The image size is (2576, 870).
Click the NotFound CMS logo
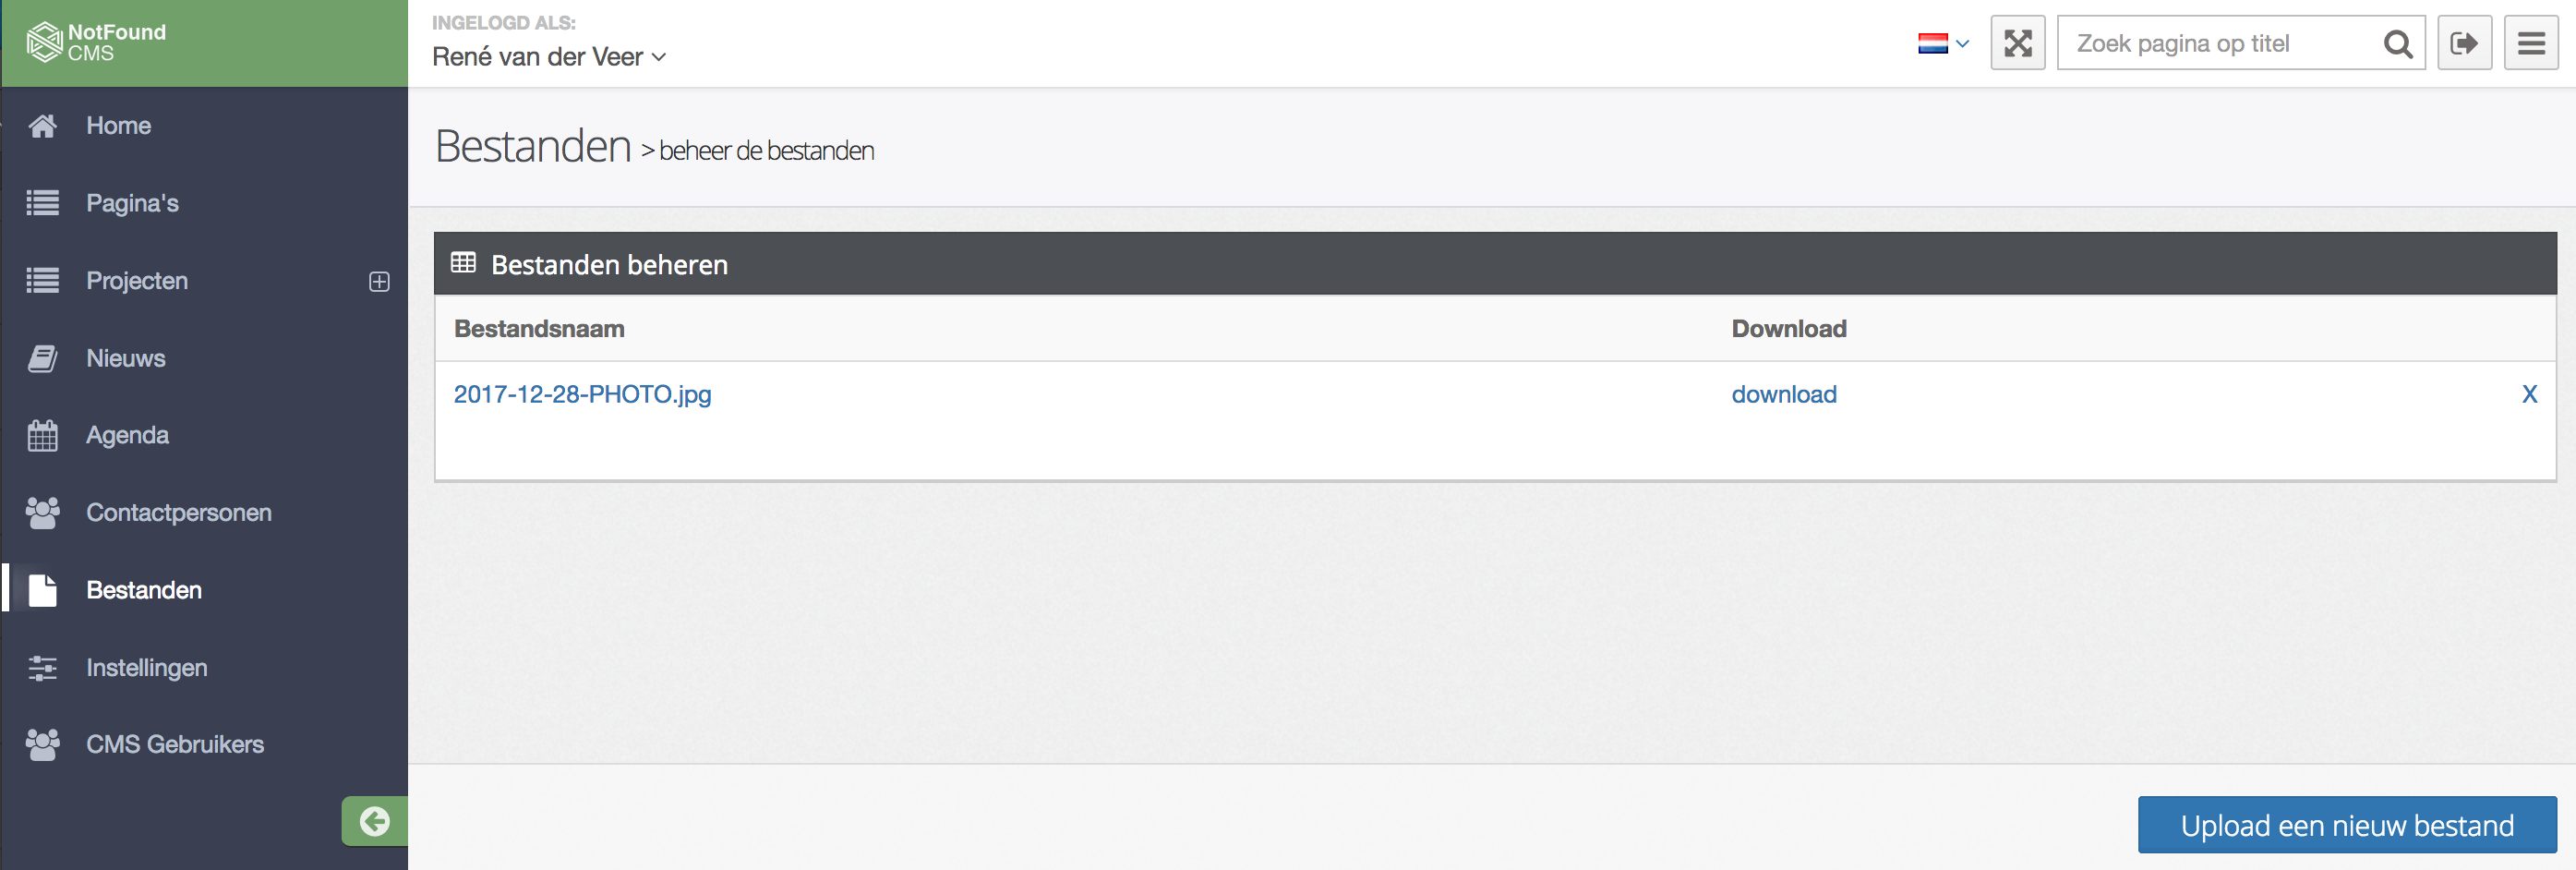pos(97,42)
